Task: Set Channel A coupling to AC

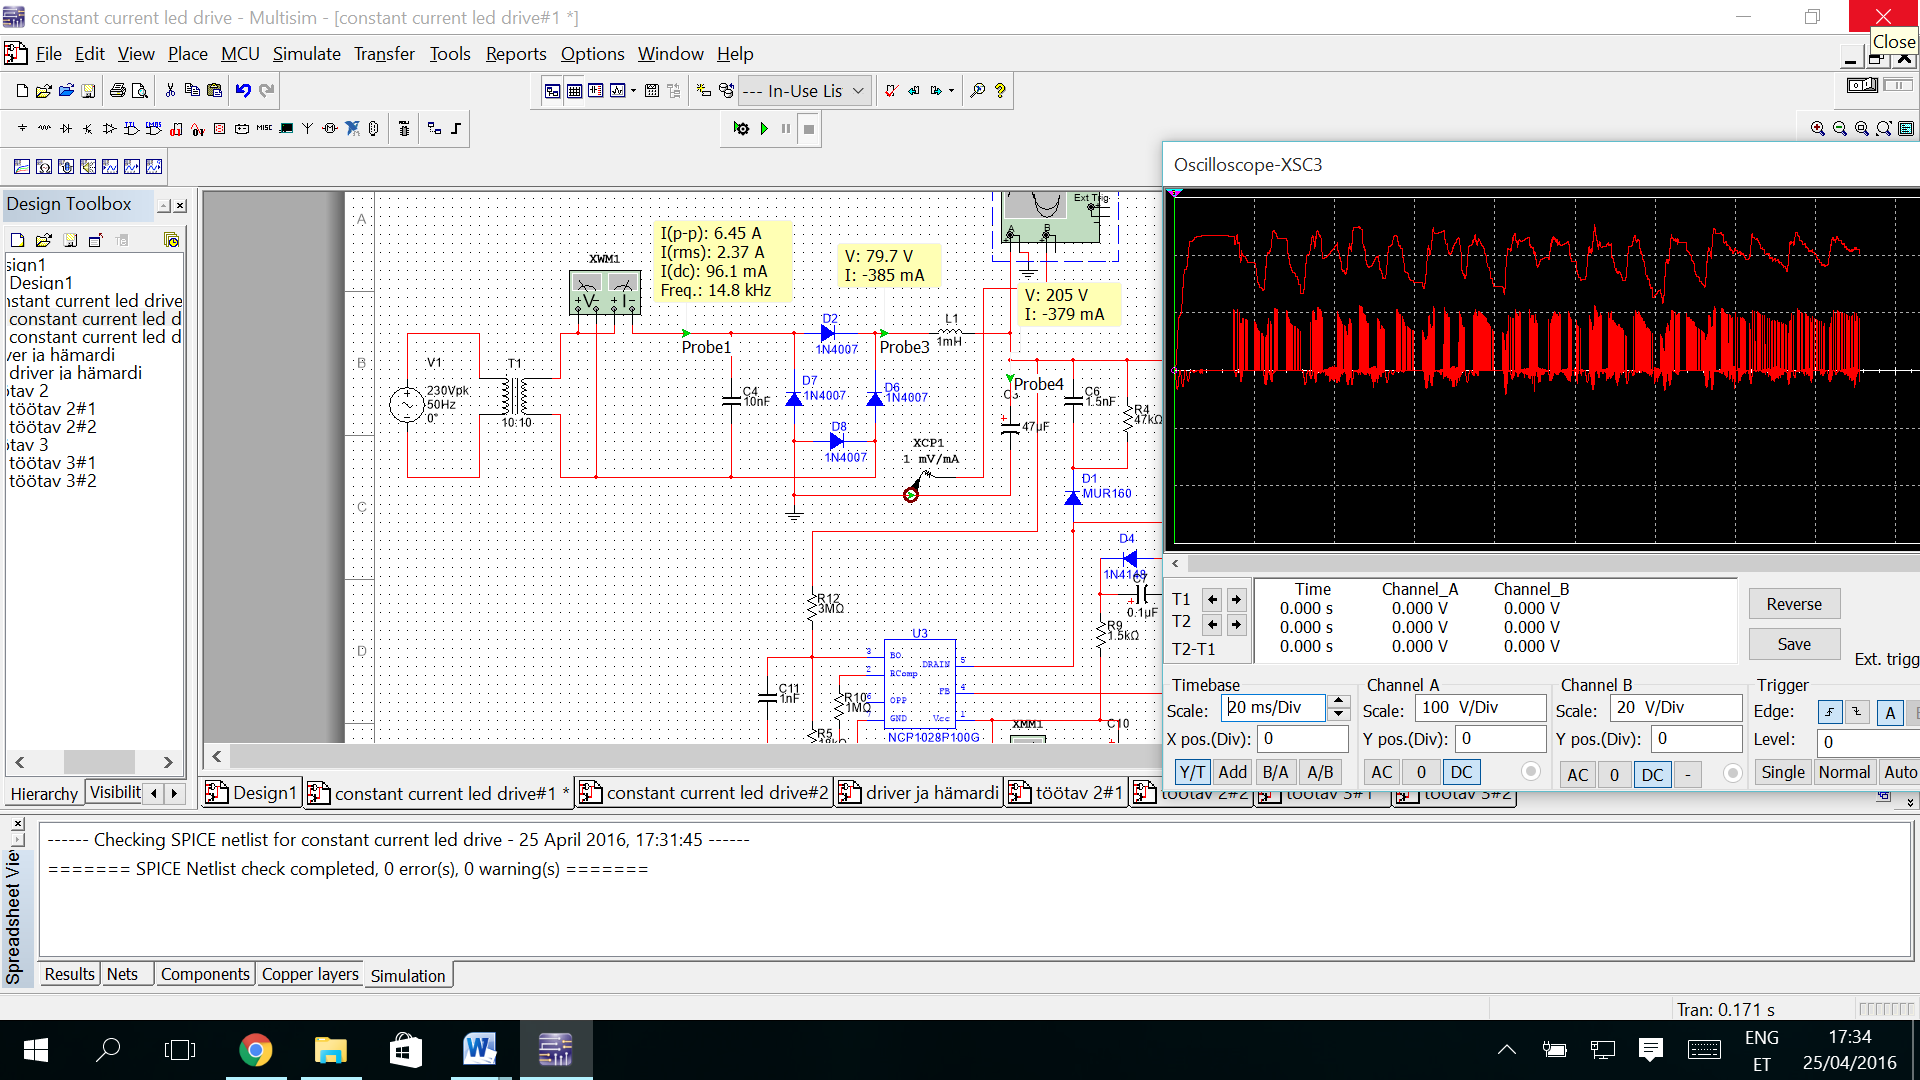Action: click(x=1381, y=773)
